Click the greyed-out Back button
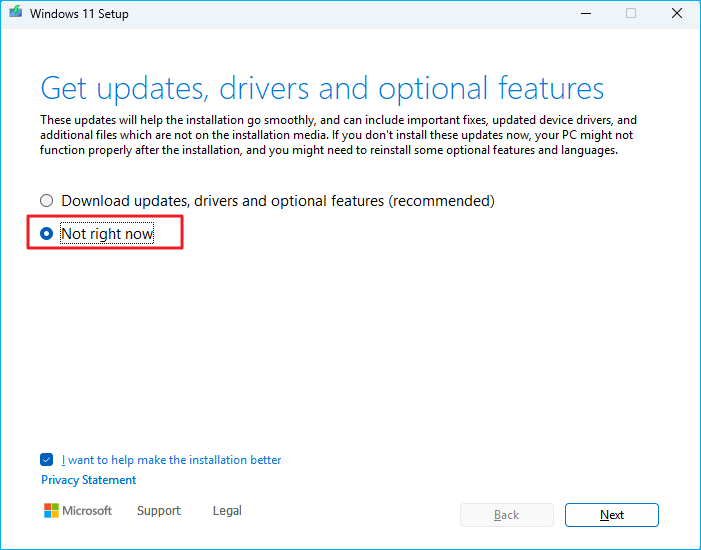 click(507, 515)
